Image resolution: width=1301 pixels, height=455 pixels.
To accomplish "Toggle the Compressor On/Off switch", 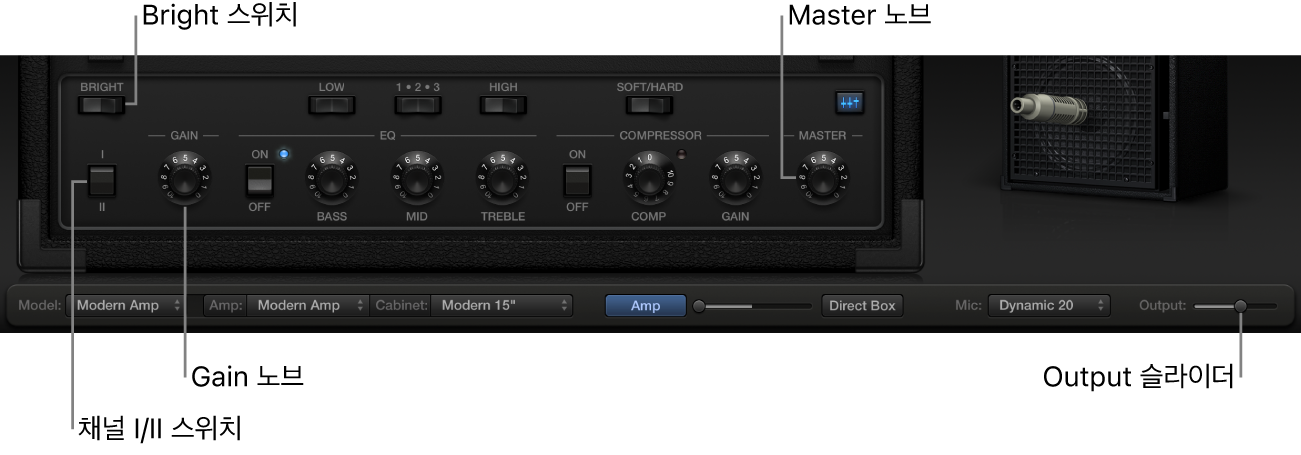I will pos(577,181).
